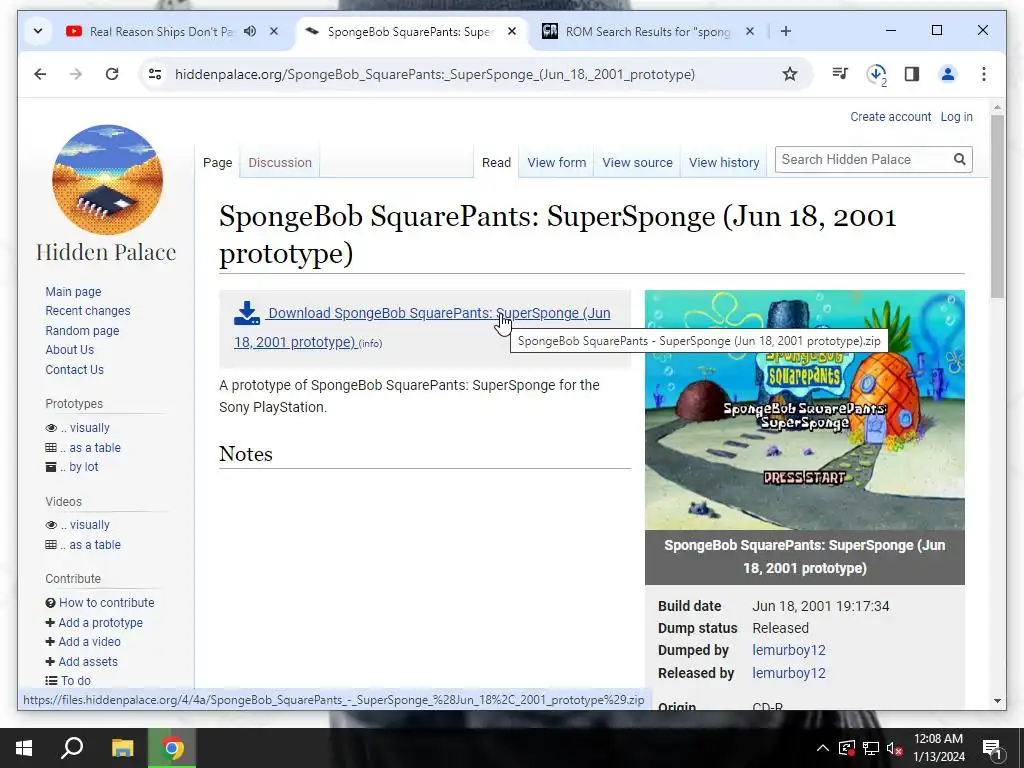Open the notification center icon
This screenshot has height=768, width=1024.
[992, 748]
